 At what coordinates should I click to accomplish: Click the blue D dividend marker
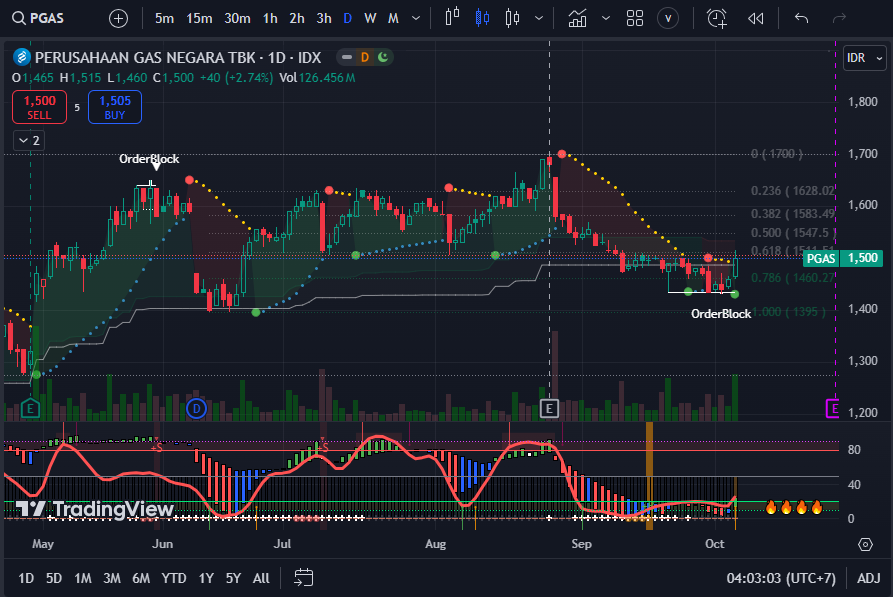196,408
